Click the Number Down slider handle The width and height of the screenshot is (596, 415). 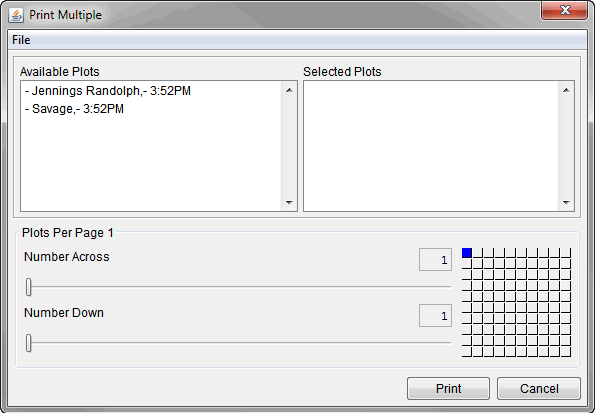pyautogui.click(x=29, y=343)
